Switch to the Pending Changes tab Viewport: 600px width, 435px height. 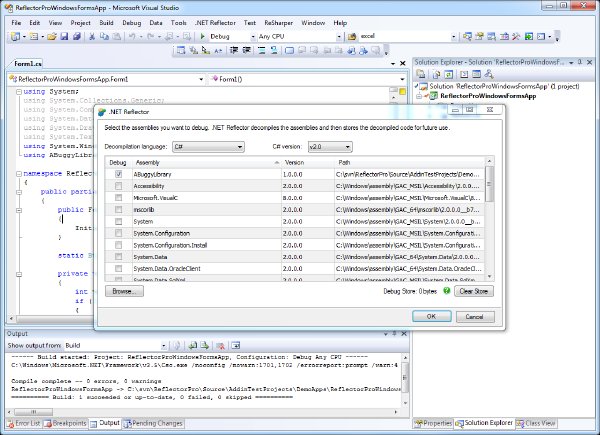pos(153,423)
